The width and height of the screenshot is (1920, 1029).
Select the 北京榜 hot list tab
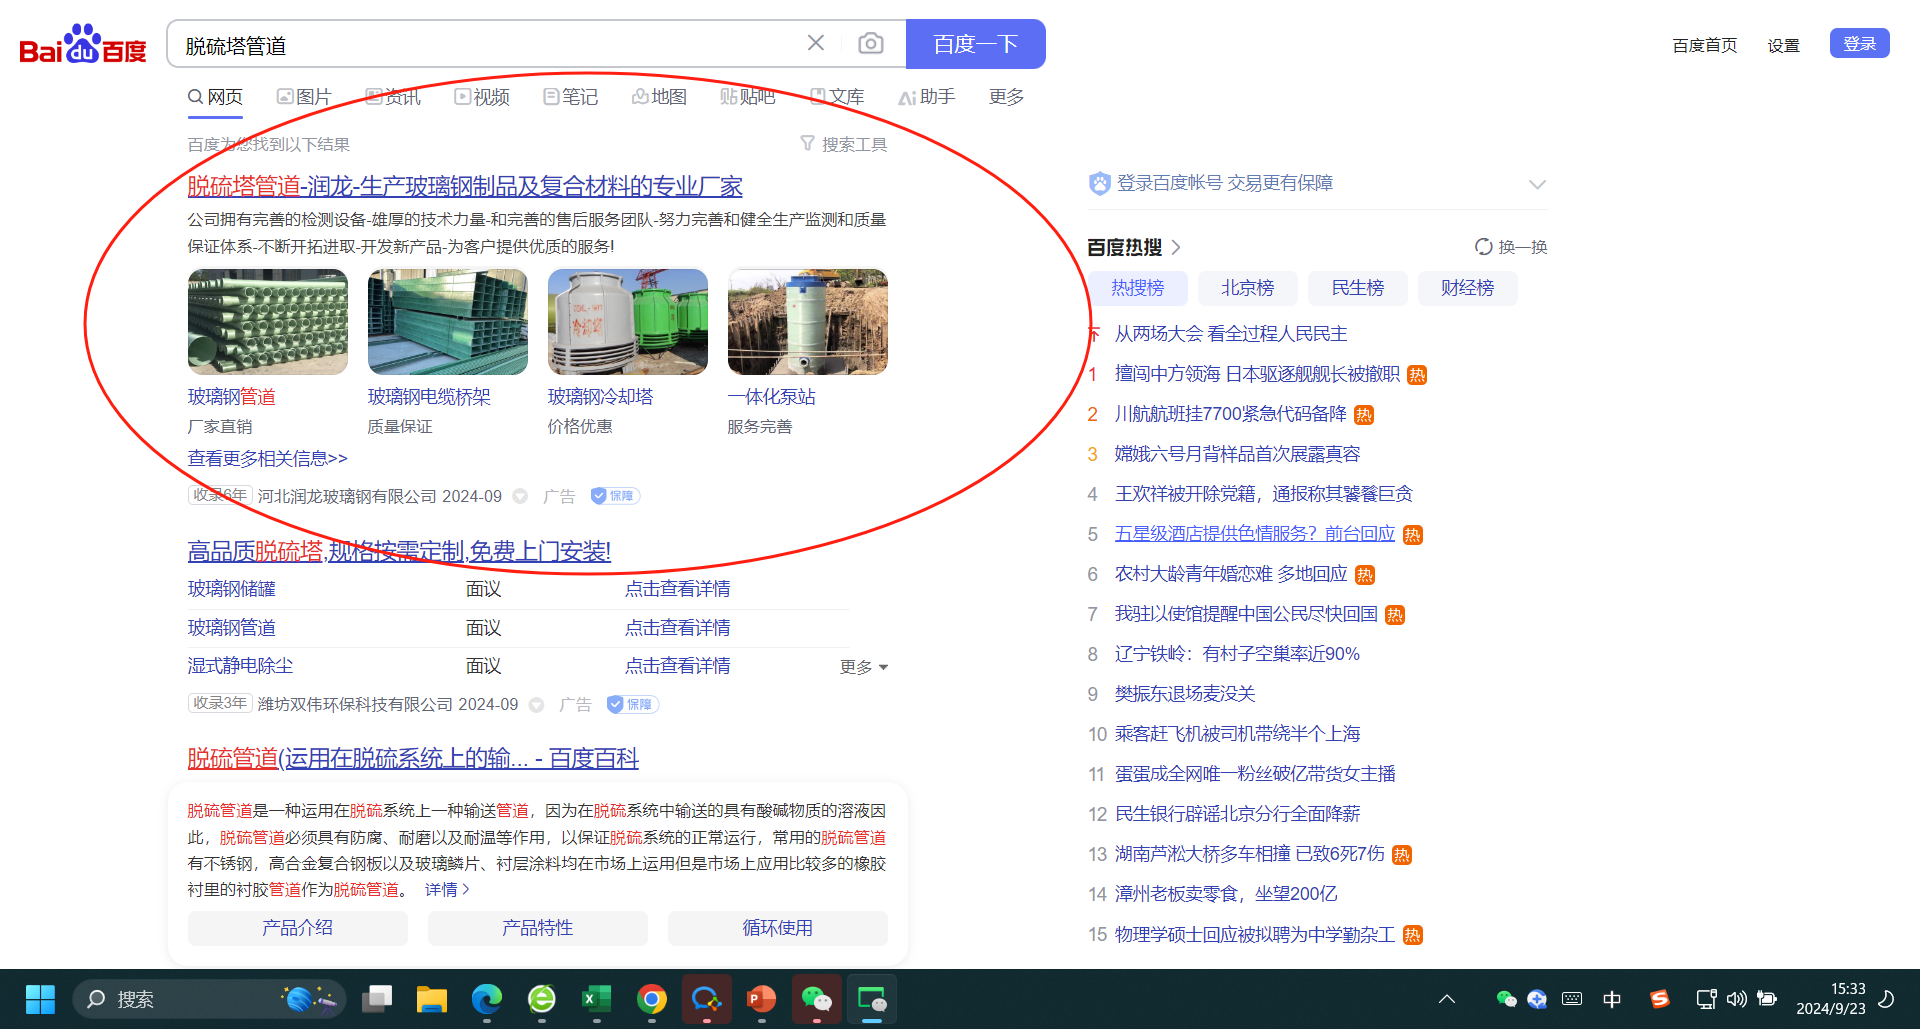click(1247, 288)
